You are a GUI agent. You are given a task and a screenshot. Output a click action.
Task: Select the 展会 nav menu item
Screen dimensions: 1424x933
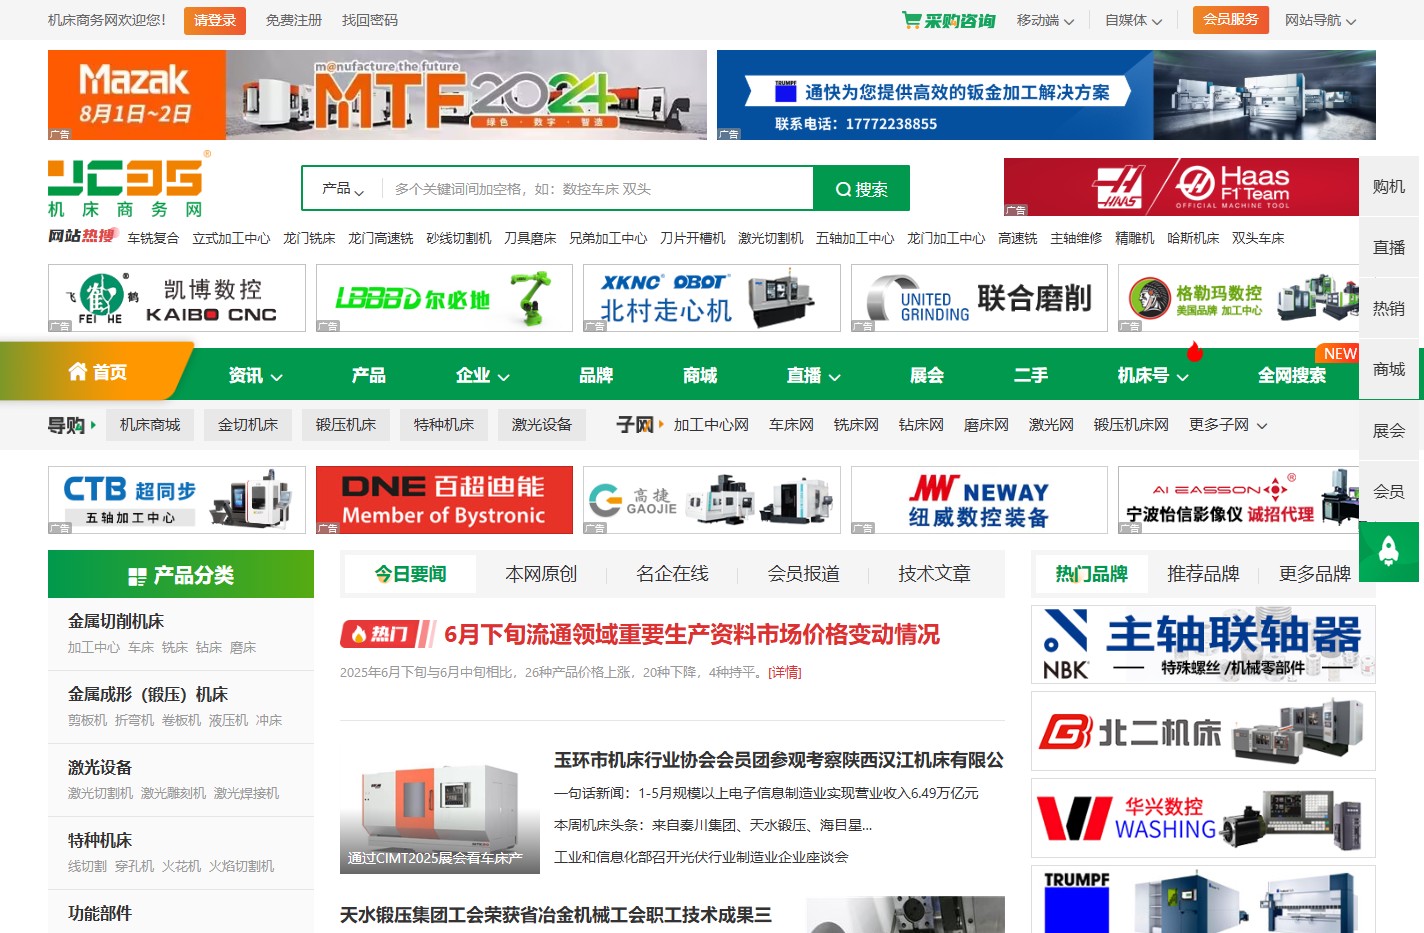coord(927,375)
